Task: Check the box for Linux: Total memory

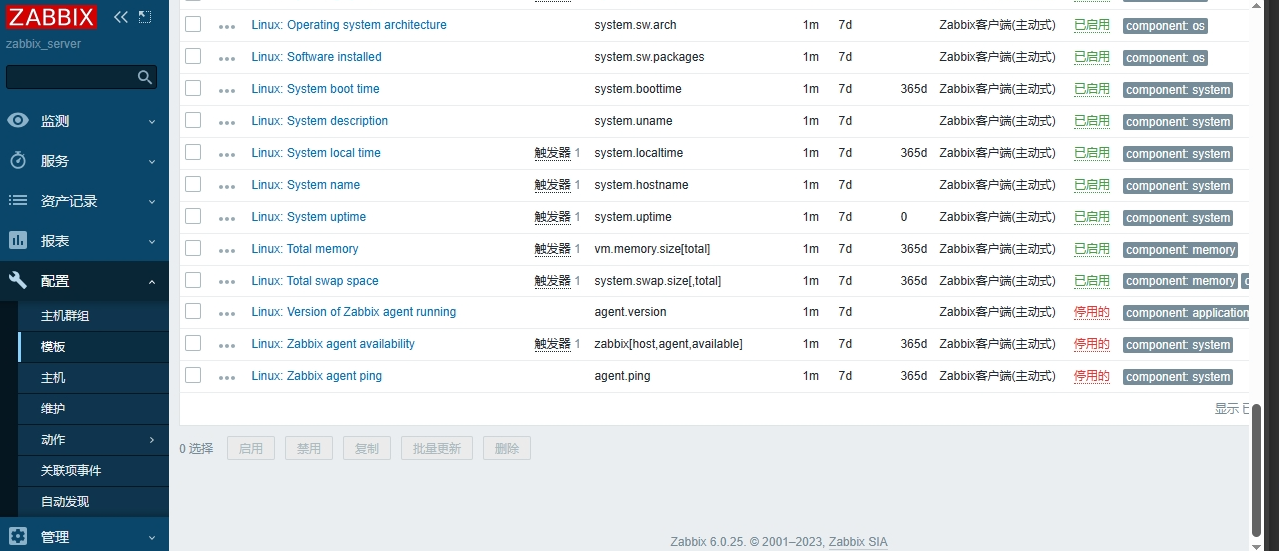Action: click(193, 248)
